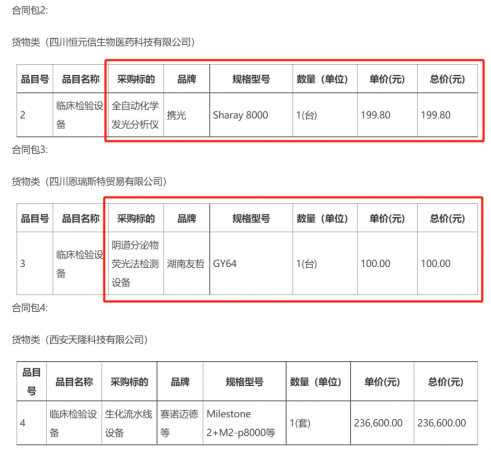Click 规格型号 header in first table

pos(251,79)
